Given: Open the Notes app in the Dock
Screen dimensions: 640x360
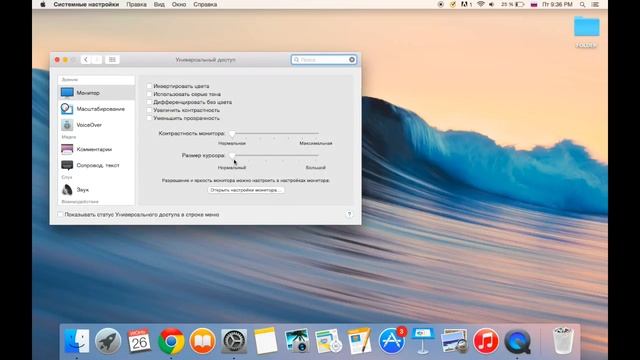Looking at the screenshot, I should pos(265,341).
